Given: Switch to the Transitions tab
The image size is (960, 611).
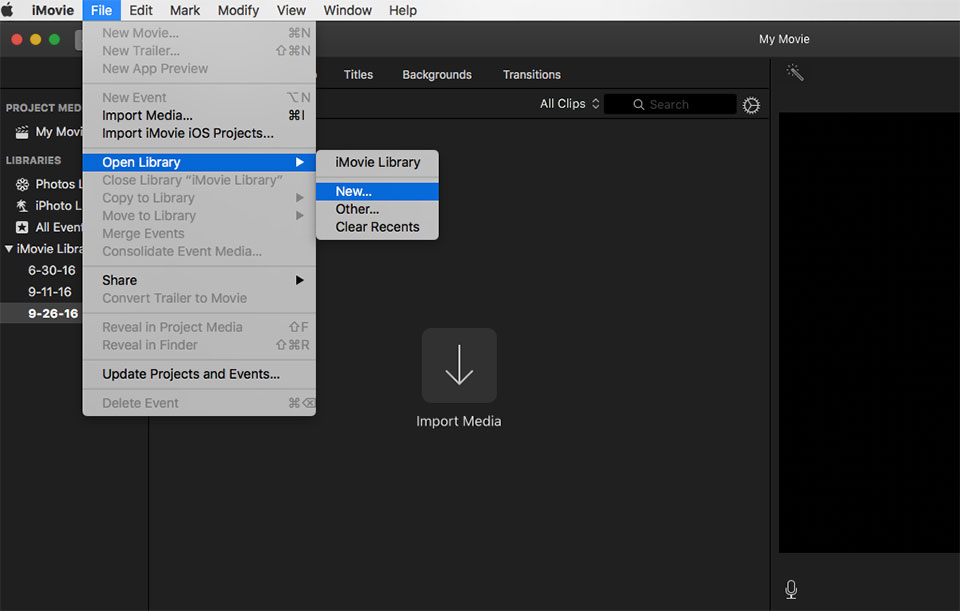Looking at the screenshot, I should click(x=531, y=75).
